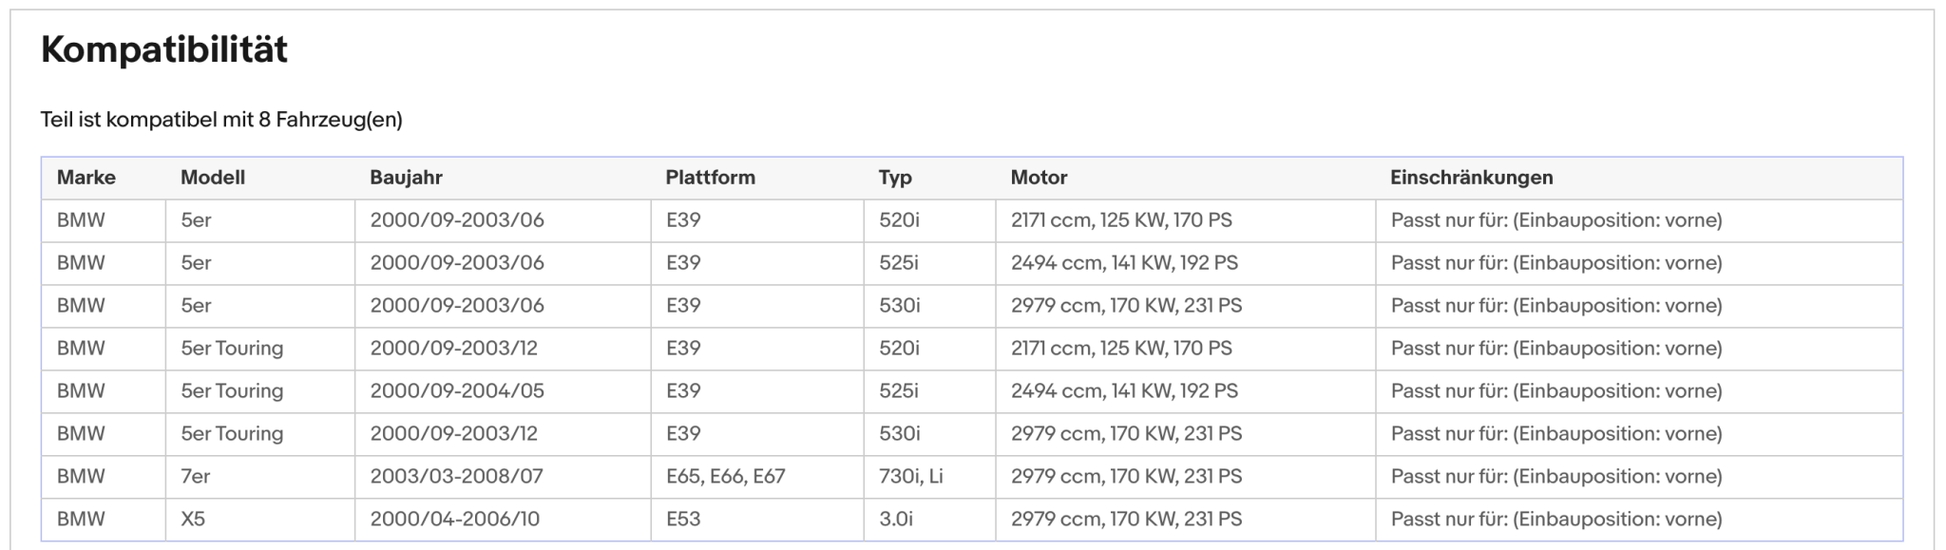Click the E53 platform cell
The height and width of the screenshot is (550, 1946).
757,520
